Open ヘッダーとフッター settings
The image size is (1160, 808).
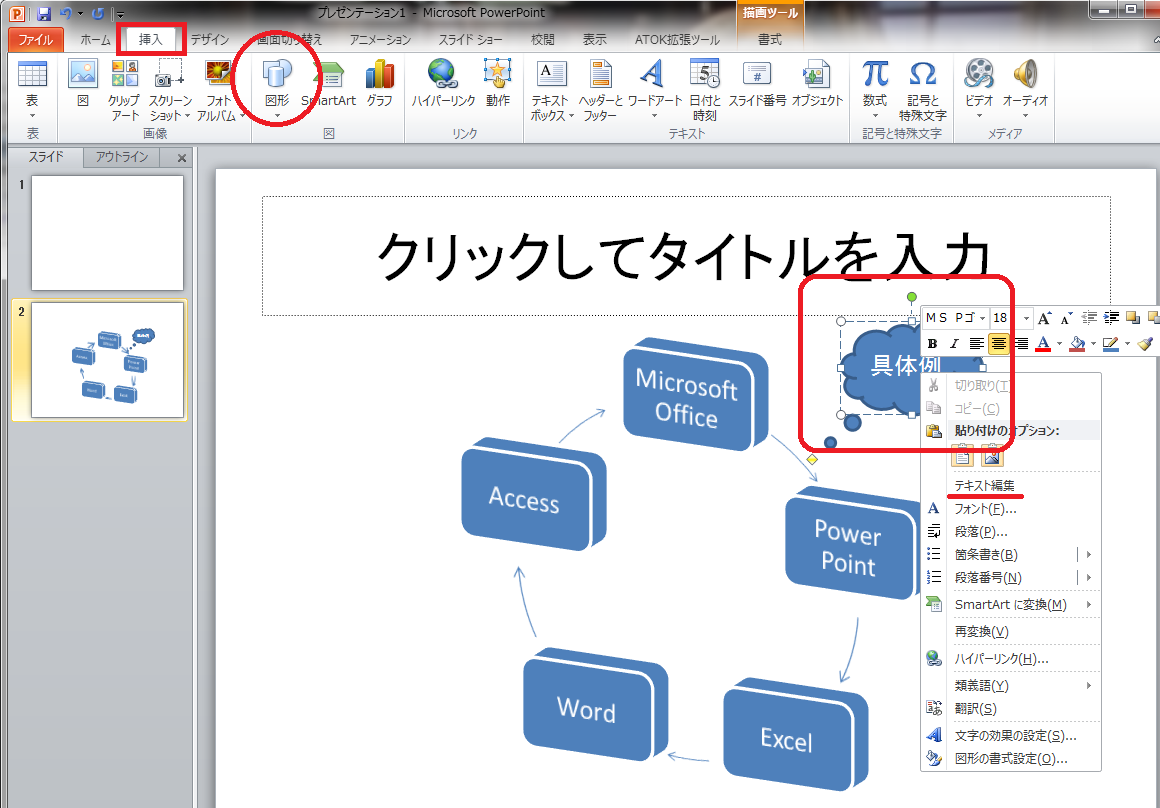click(x=601, y=90)
